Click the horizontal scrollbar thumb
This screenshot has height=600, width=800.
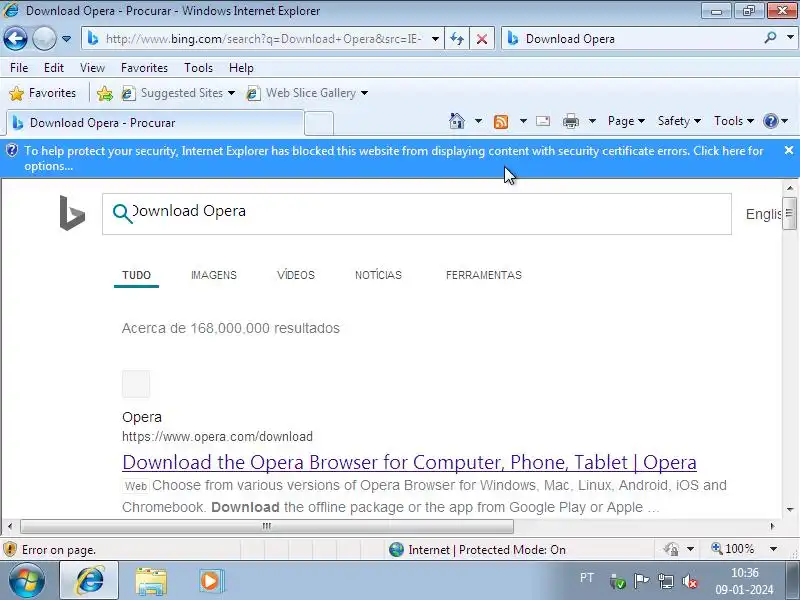point(267,526)
